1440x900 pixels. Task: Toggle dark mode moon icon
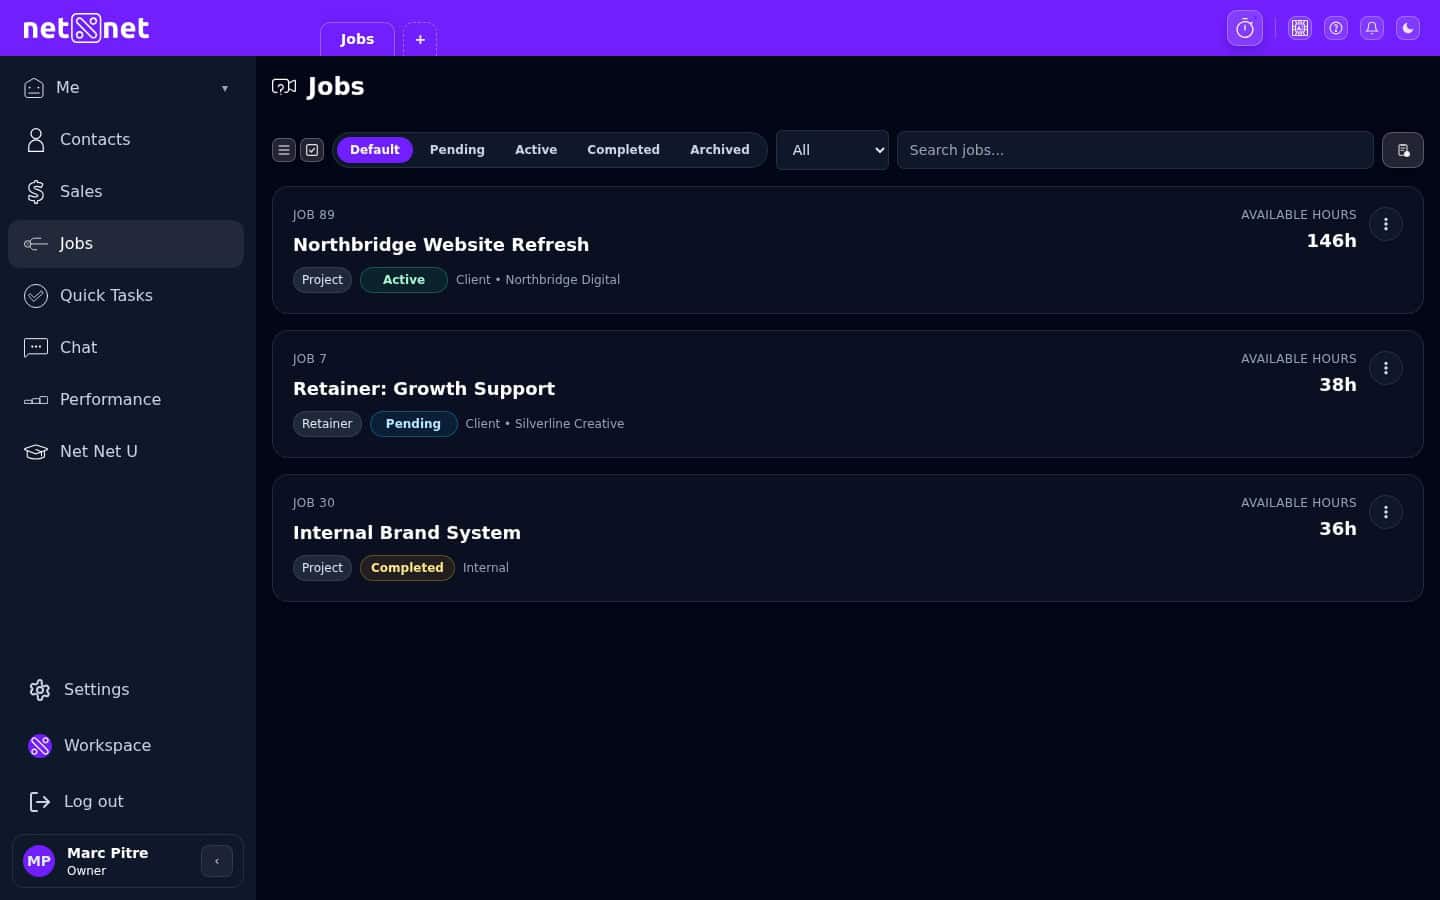[1407, 28]
